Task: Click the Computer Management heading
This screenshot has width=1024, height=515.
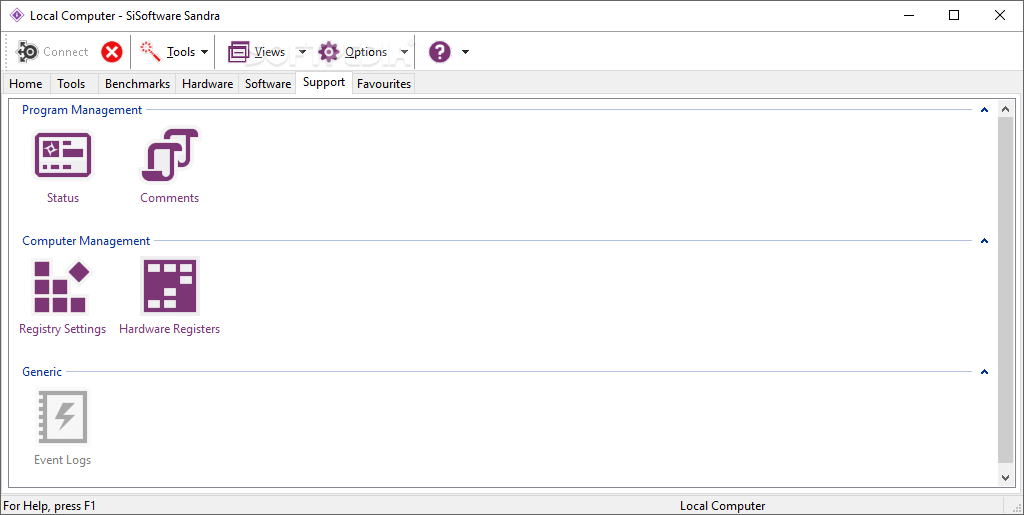Action: pos(86,241)
